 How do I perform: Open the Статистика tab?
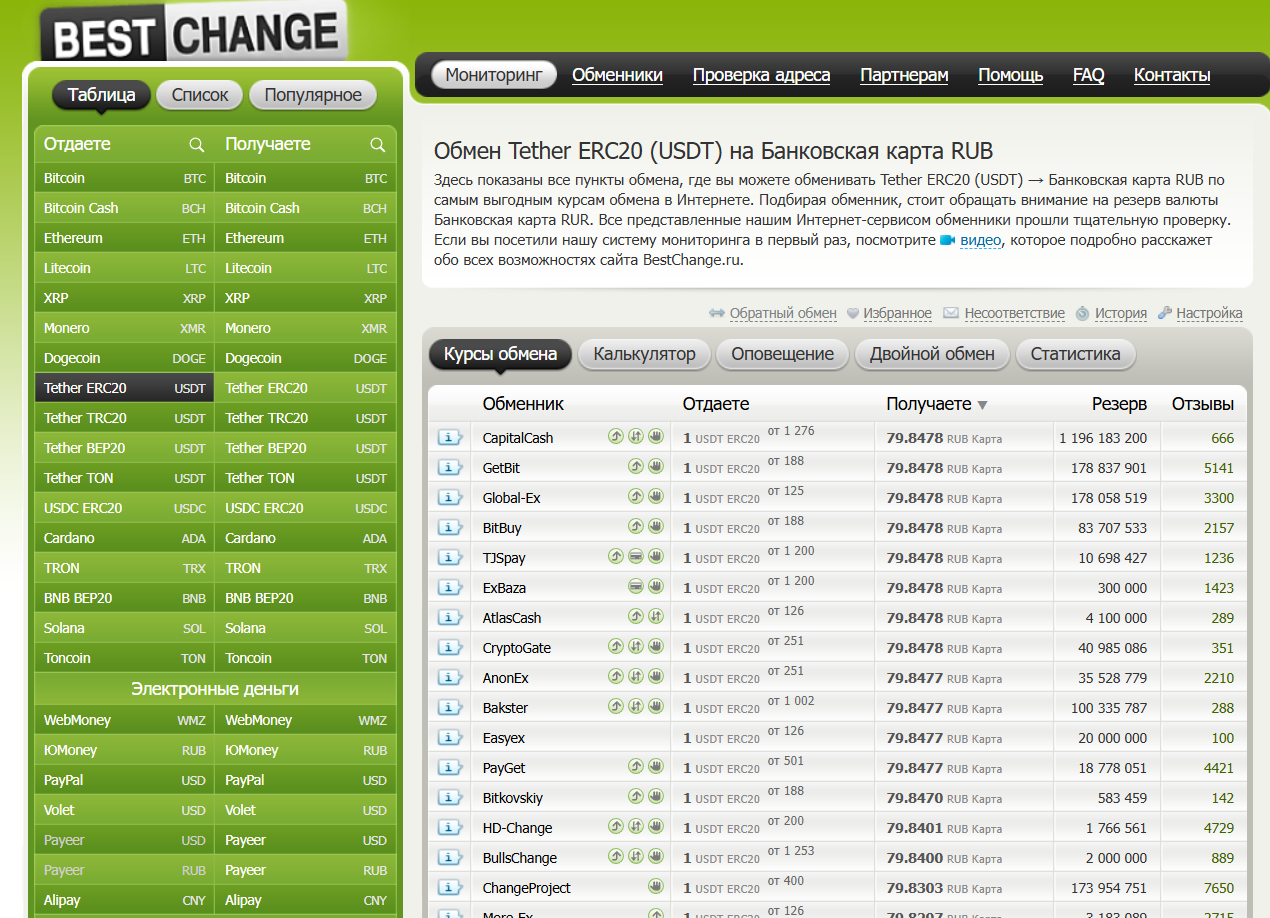[1076, 354]
